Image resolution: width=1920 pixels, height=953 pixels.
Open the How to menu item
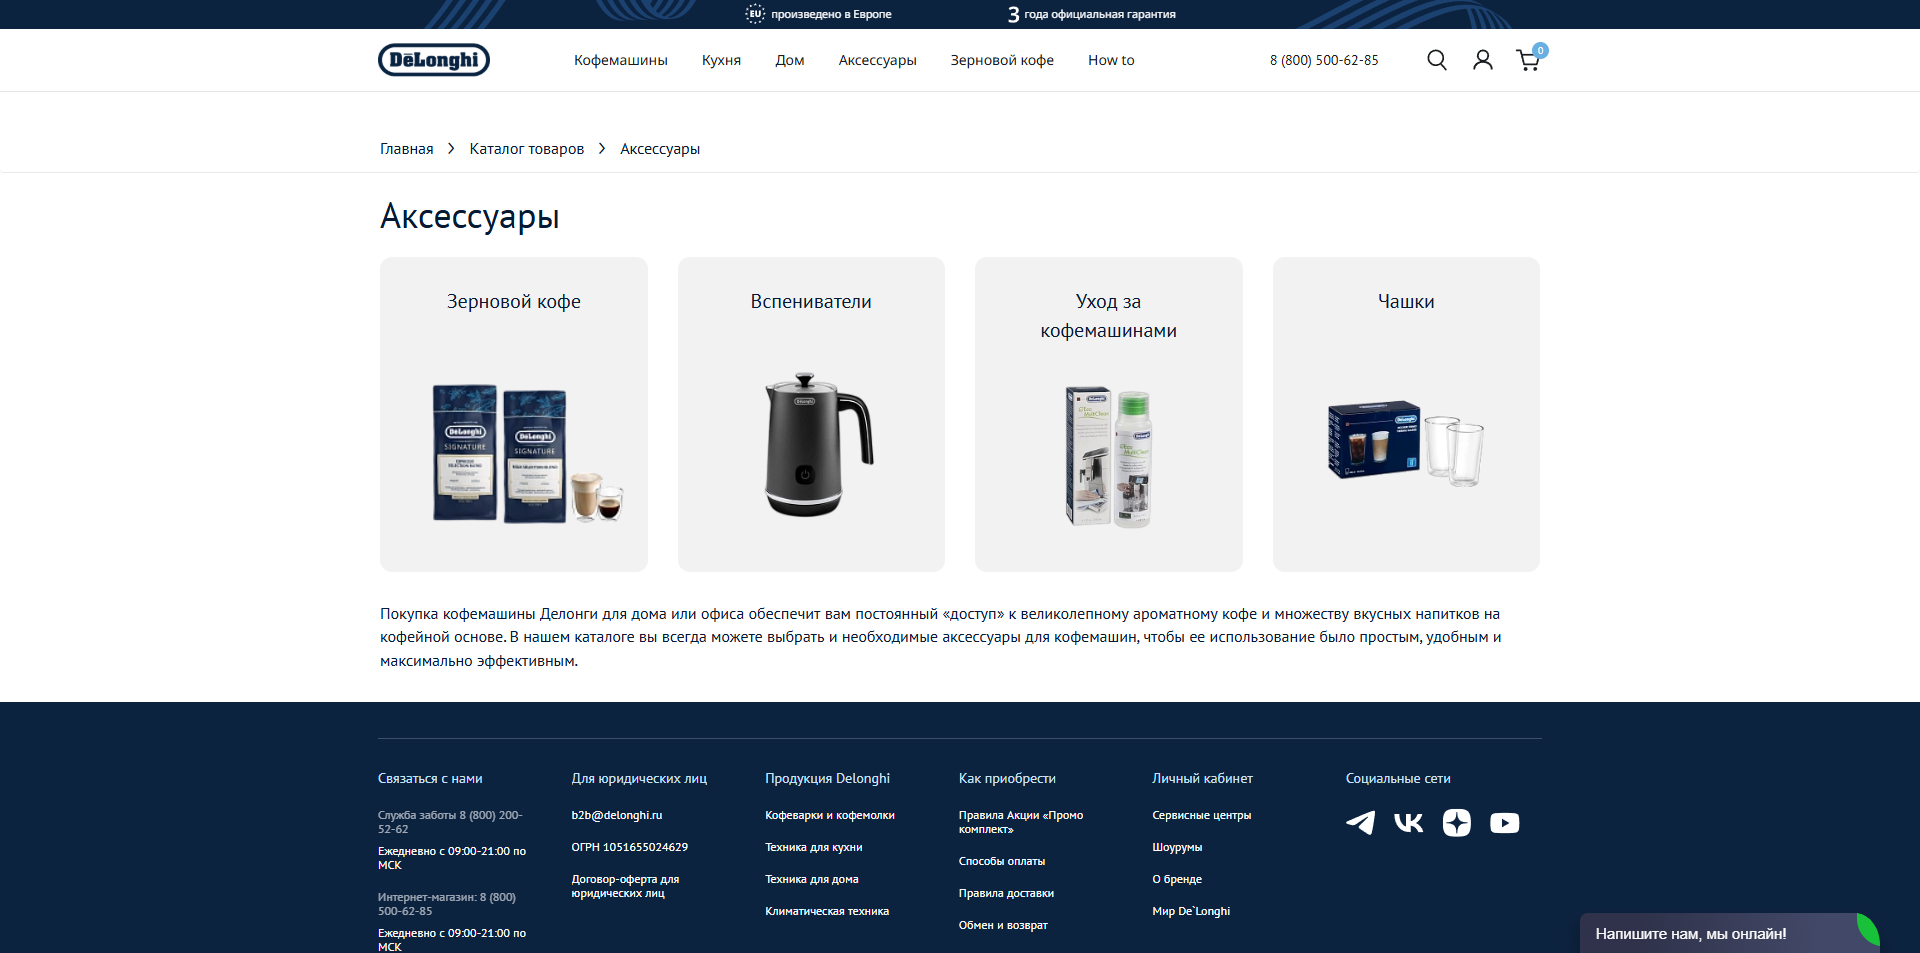(x=1110, y=60)
